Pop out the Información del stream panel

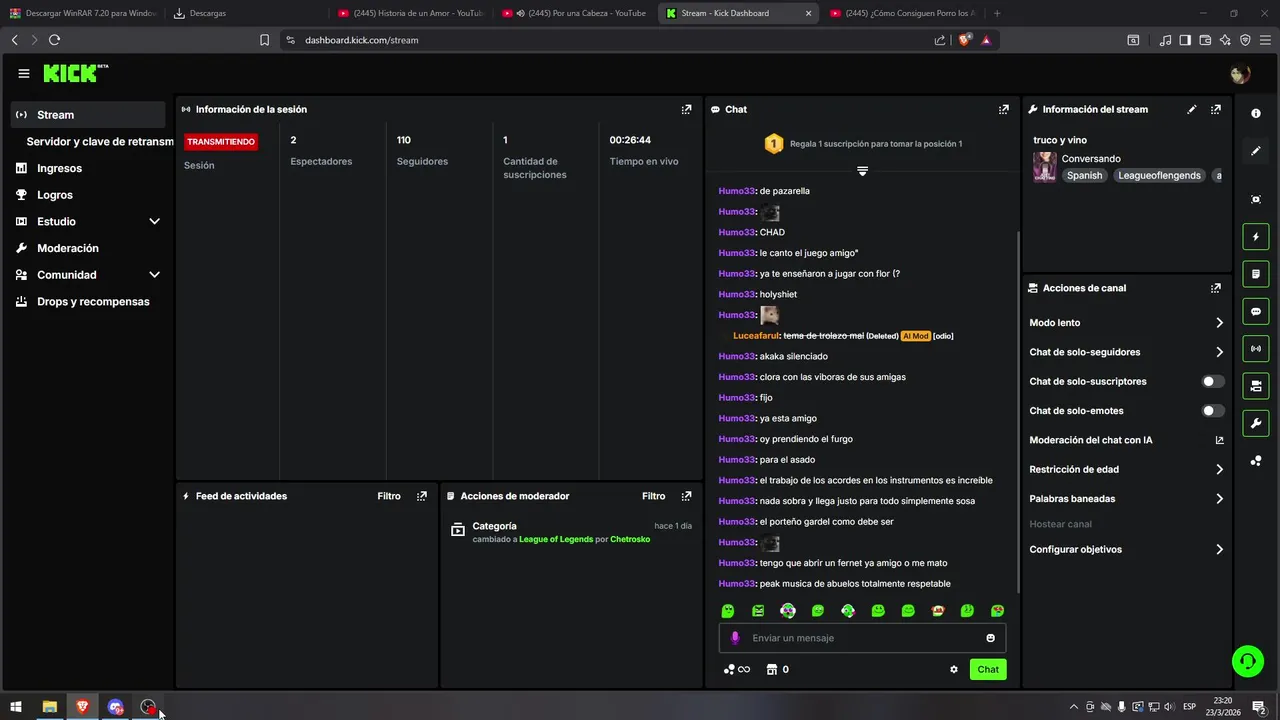pos(1216,109)
